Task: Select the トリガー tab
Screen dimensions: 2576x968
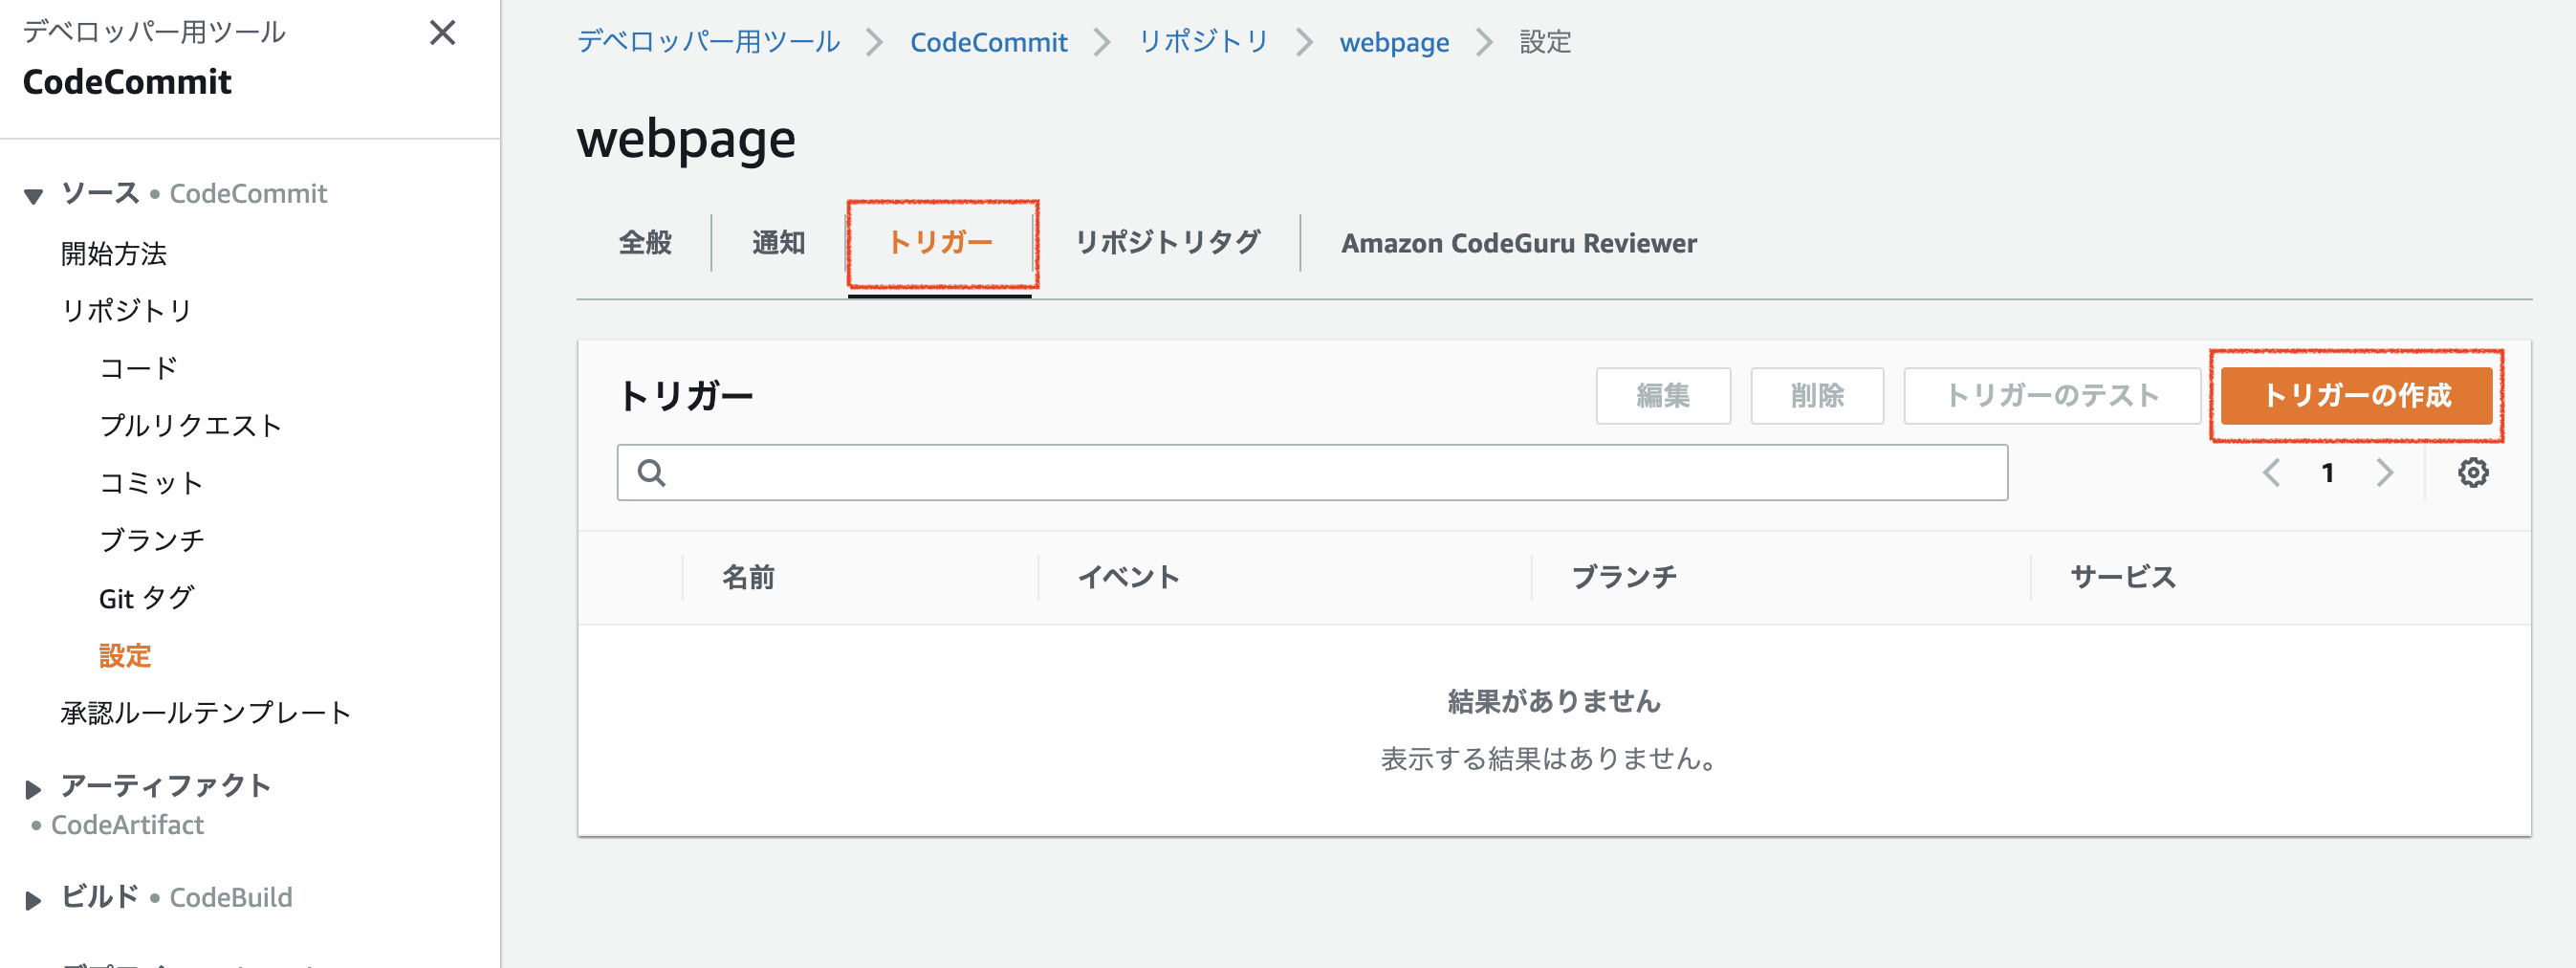Action: 940,243
